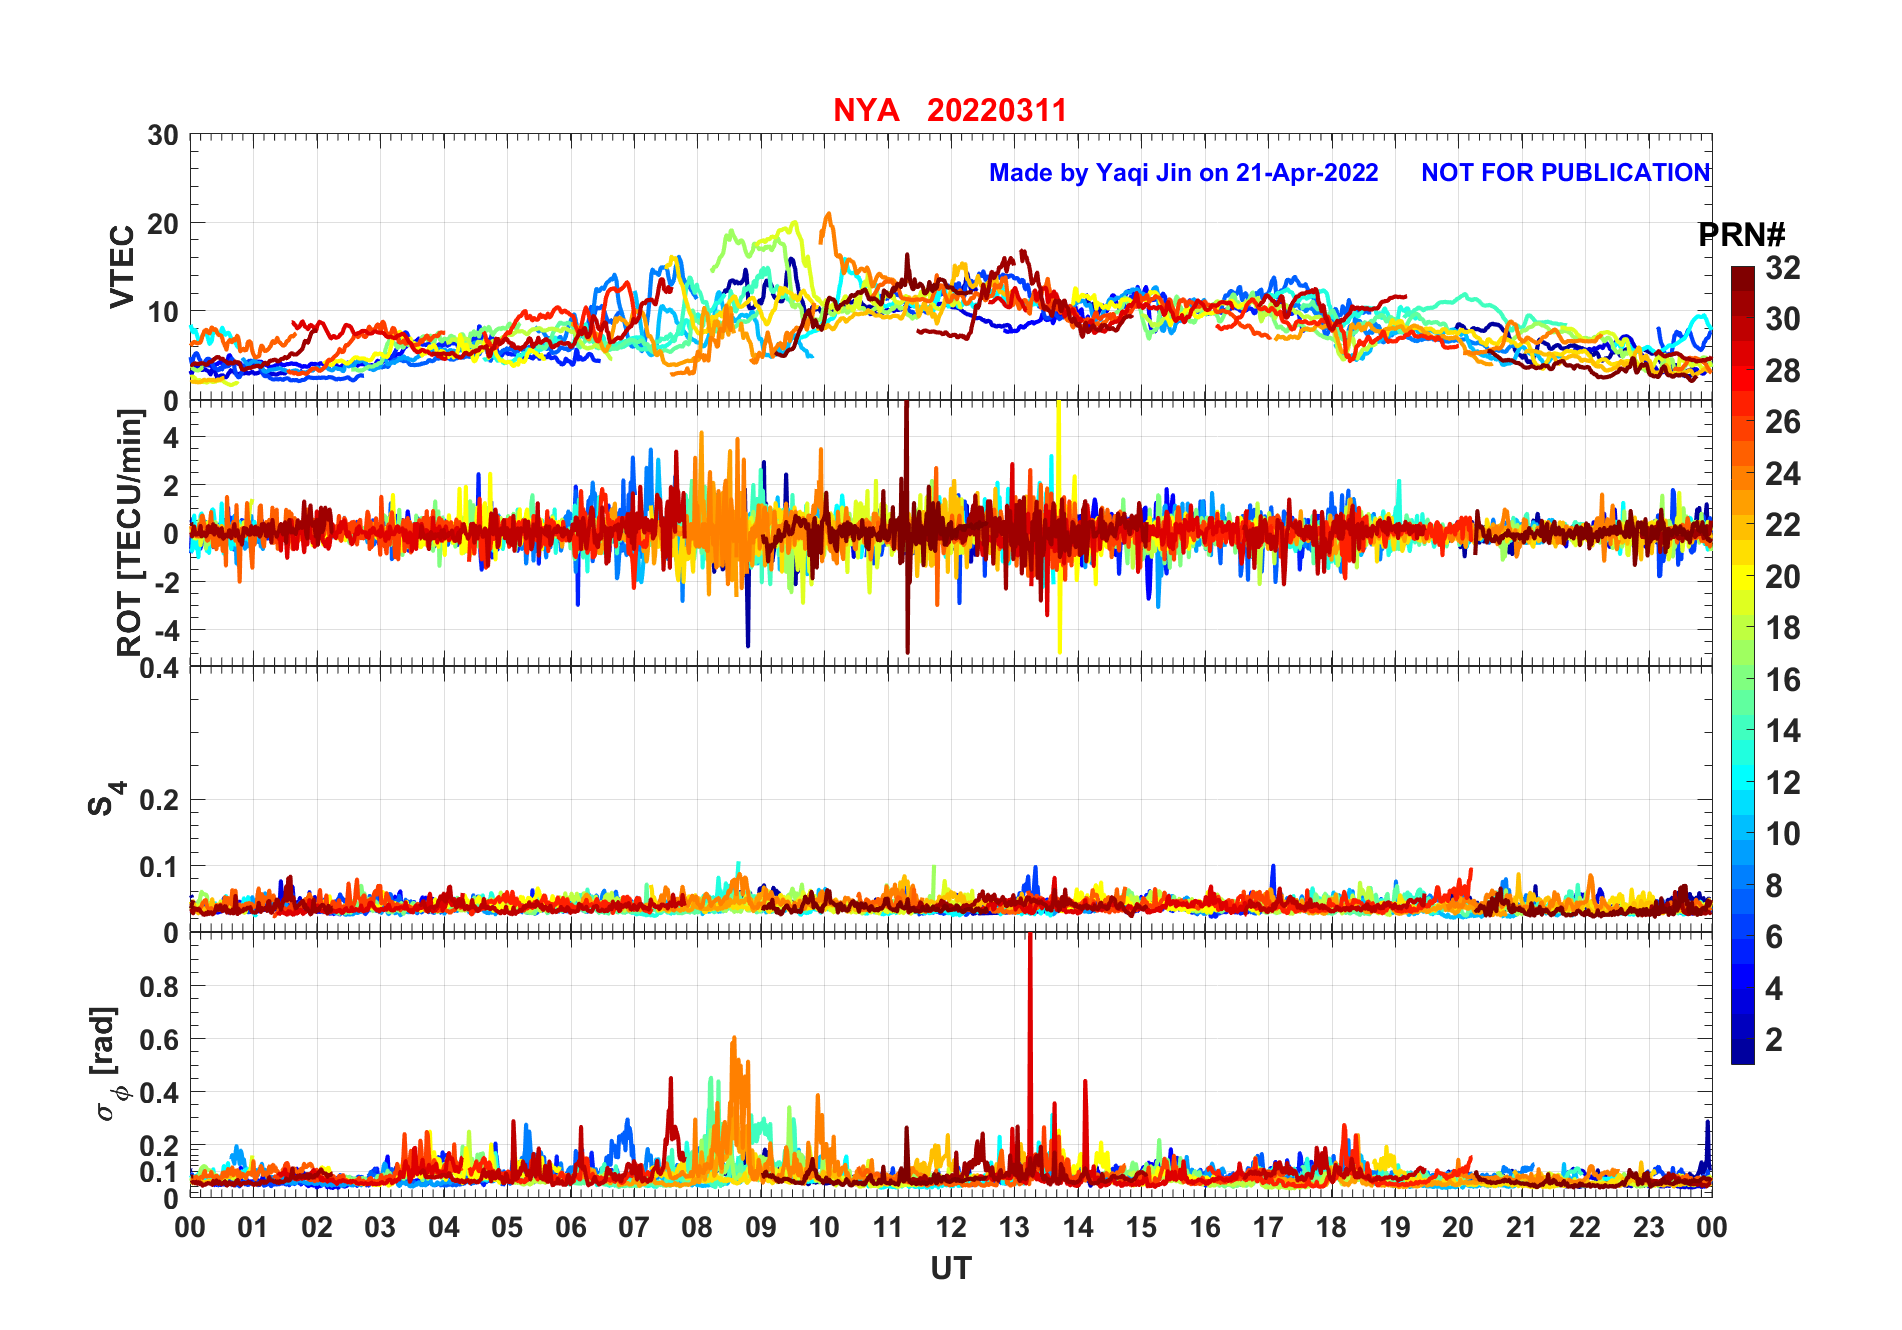Click UT axis tick label 01
Viewport: 1902px width, 1330px height.
pyautogui.click(x=253, y=1228)
